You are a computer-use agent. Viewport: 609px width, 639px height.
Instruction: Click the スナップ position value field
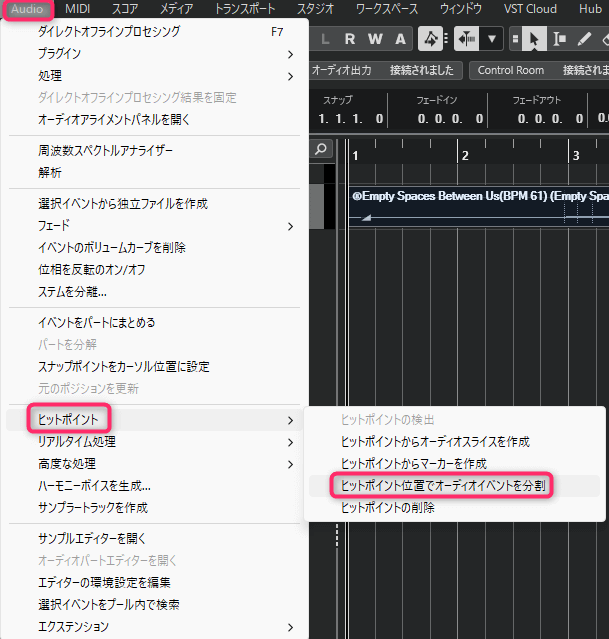(x=352, y=118)
